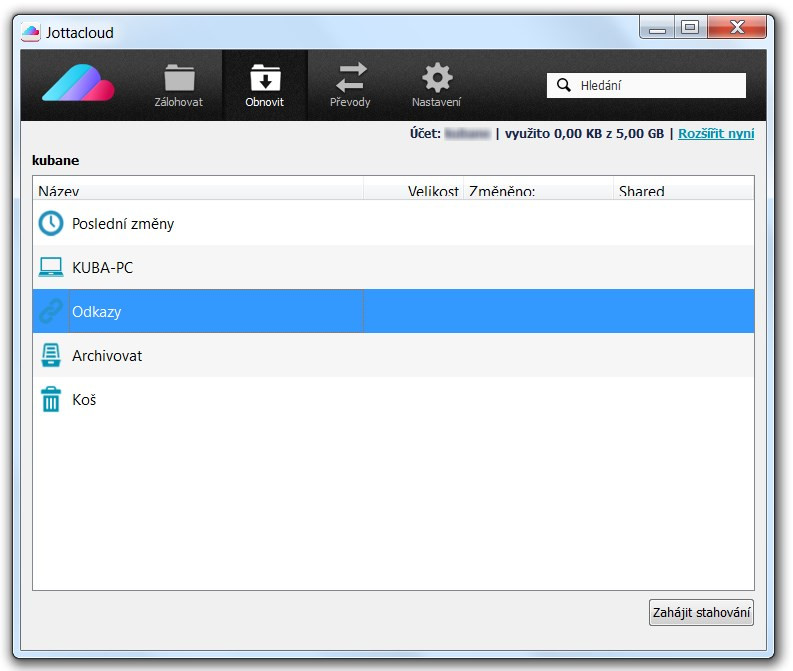
Task: Open the Převody transfers tab
Action: 350,85
